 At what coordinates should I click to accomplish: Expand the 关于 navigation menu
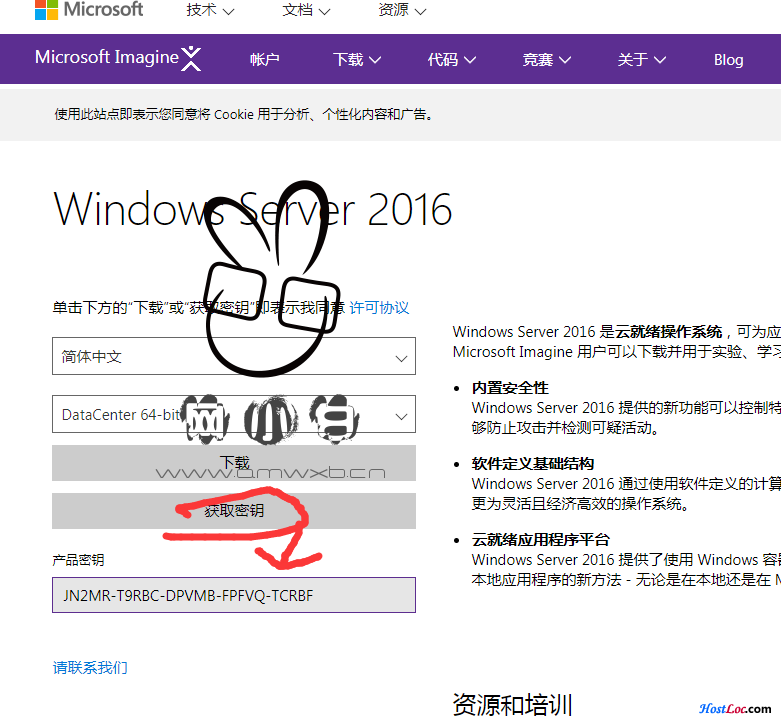pyautogui.click(x=641, y=60)
